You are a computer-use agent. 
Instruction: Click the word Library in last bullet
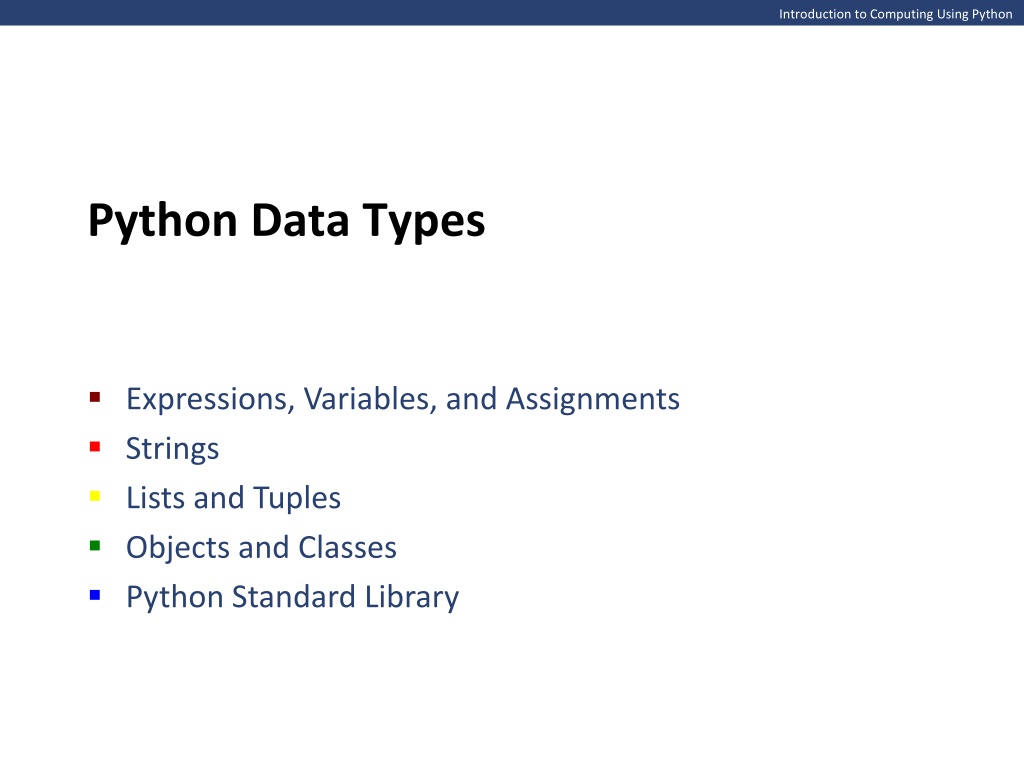[412, 598]
